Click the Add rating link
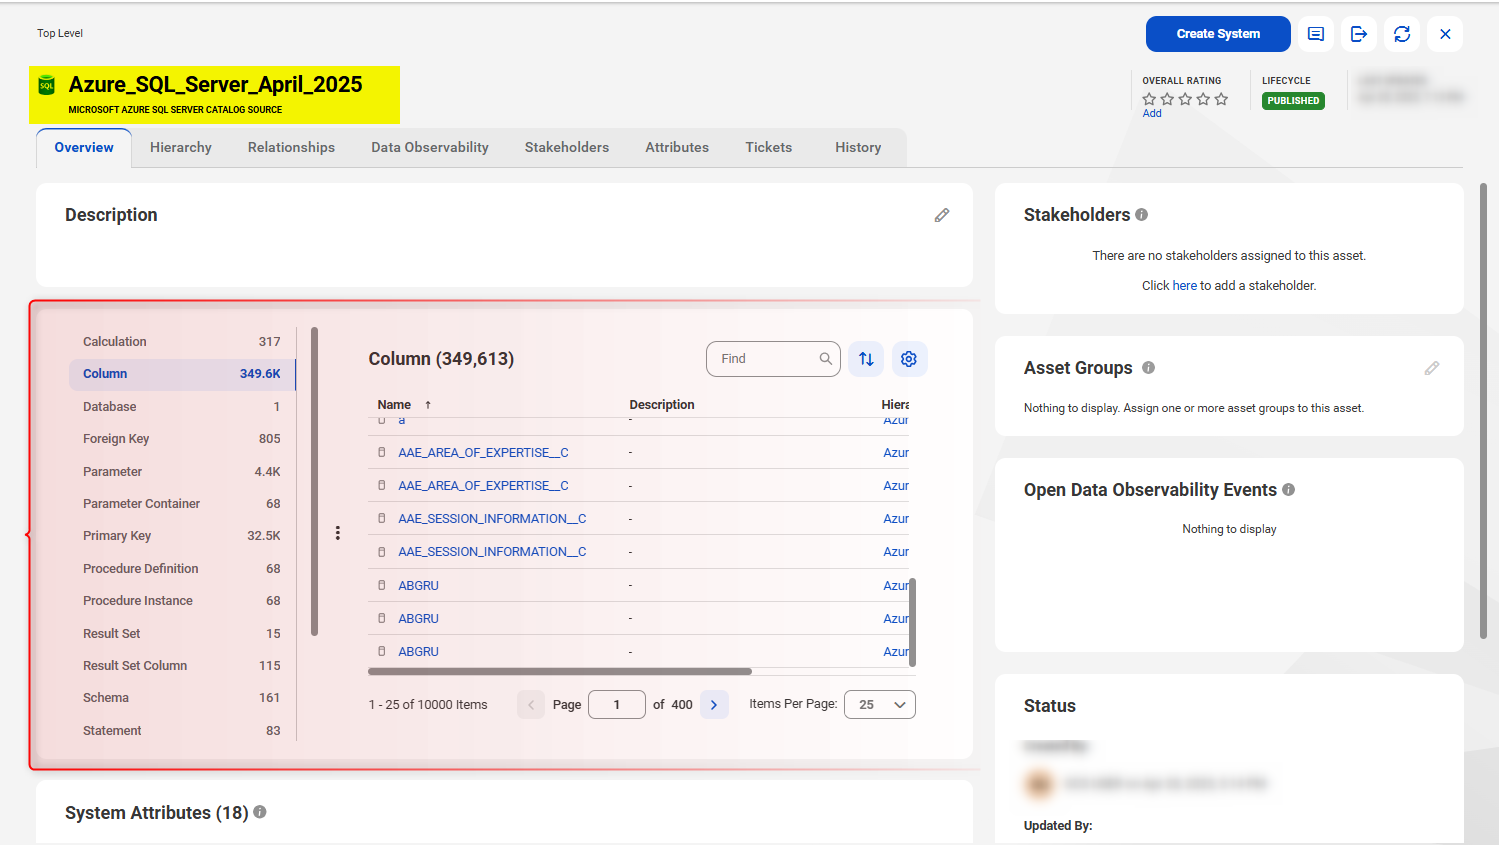This screenshot has height=845, width=1499. pyautogui.click(x=1152, y=113)
